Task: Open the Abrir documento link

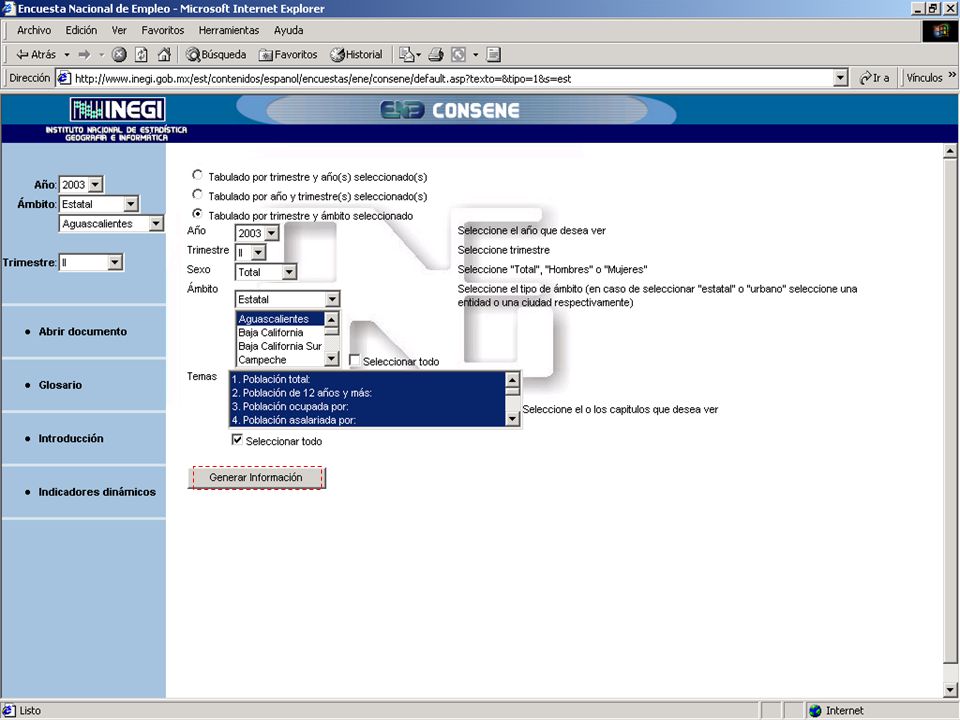Action: (x=83, y=331)
